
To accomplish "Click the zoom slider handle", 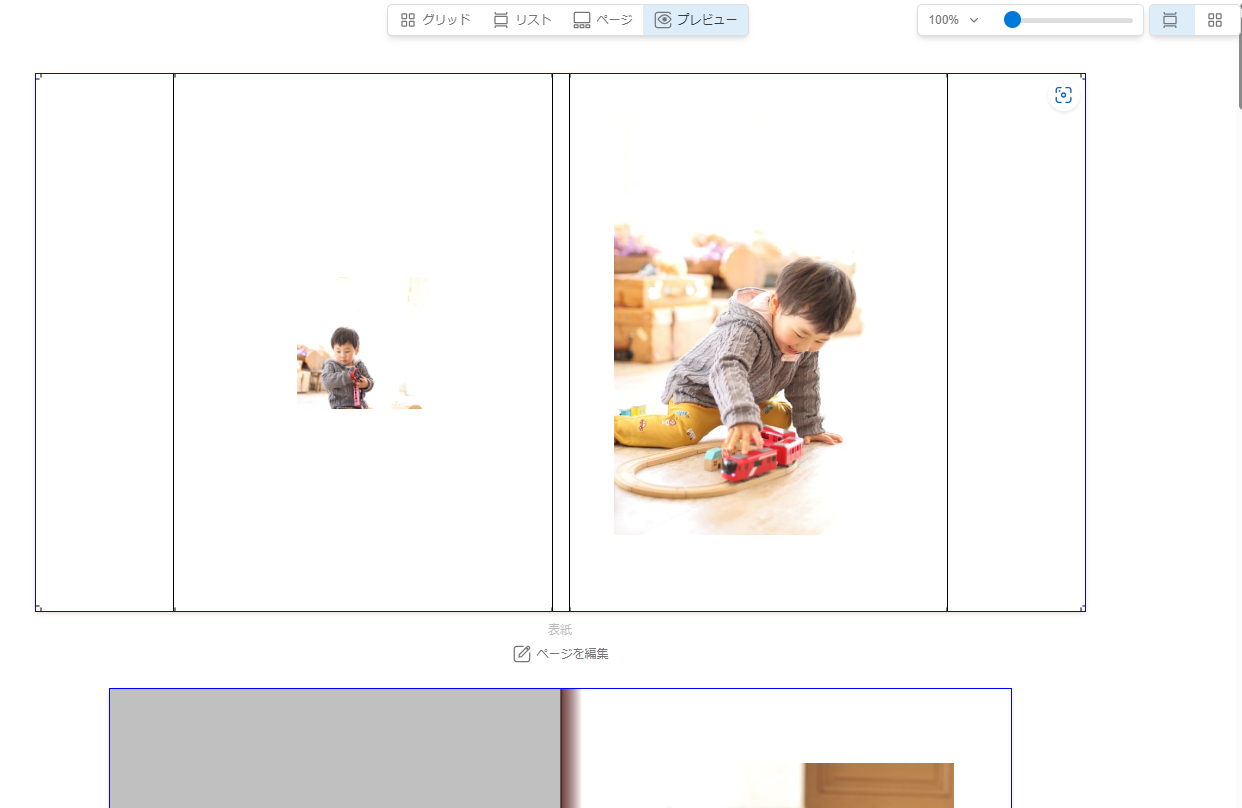I will (1012, 20).
